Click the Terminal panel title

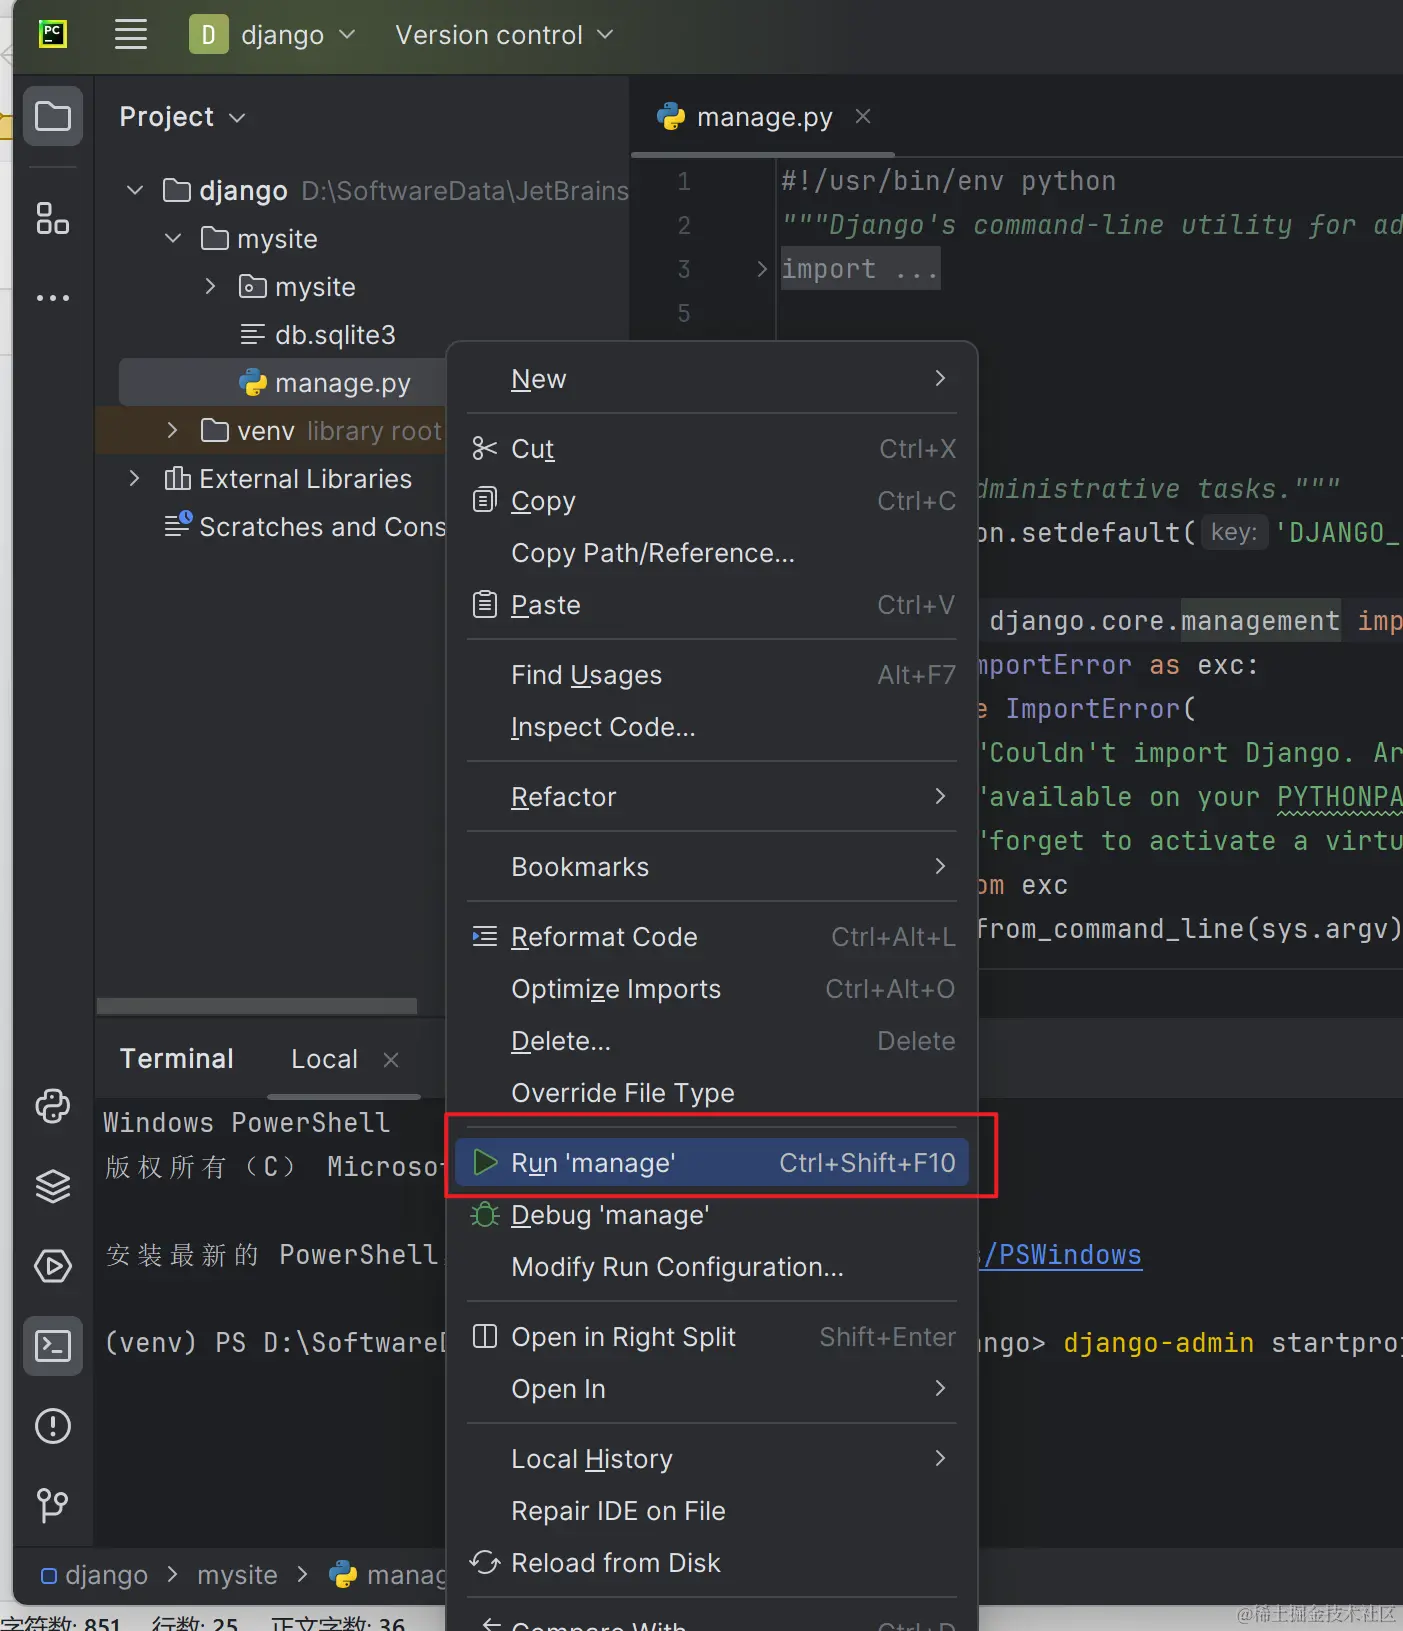tap(177, 1059)
